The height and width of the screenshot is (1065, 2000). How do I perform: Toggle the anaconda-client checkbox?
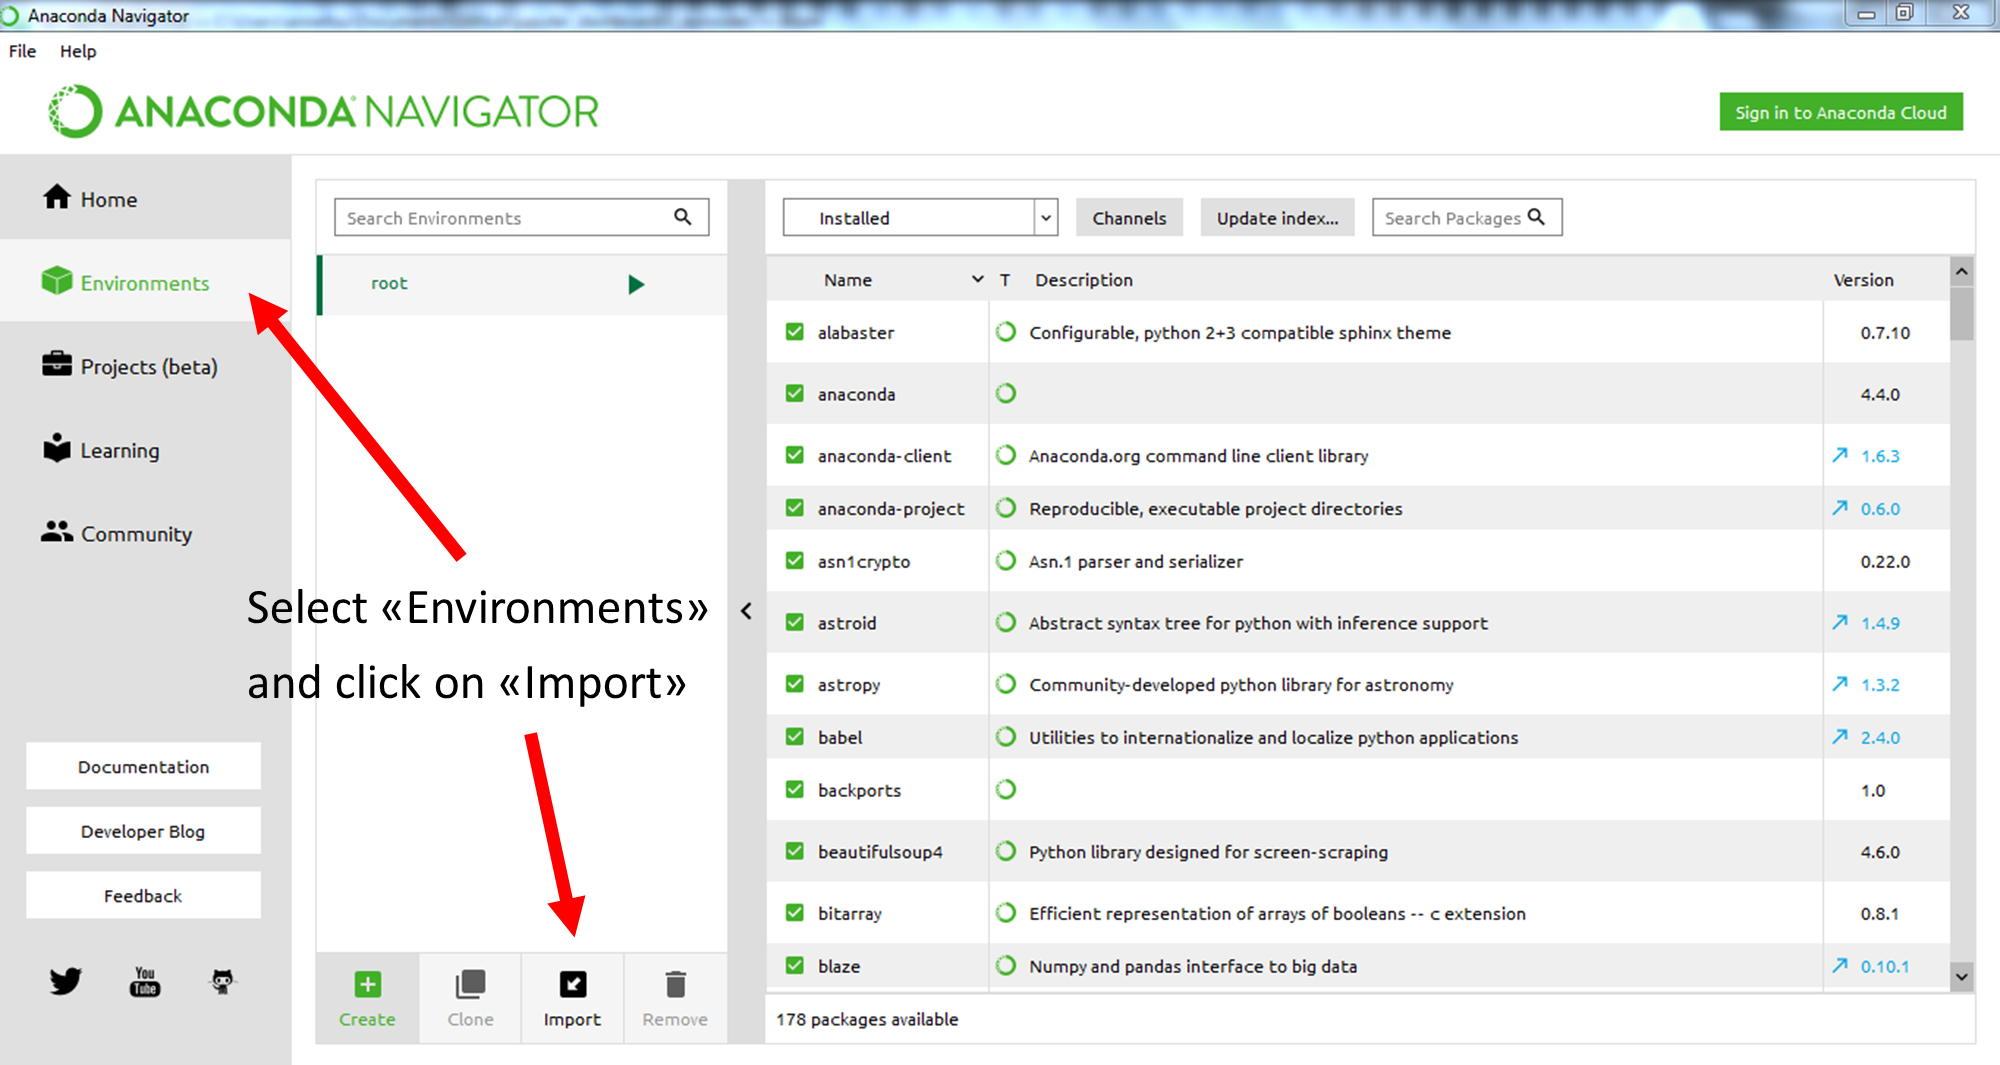point(795,455)
